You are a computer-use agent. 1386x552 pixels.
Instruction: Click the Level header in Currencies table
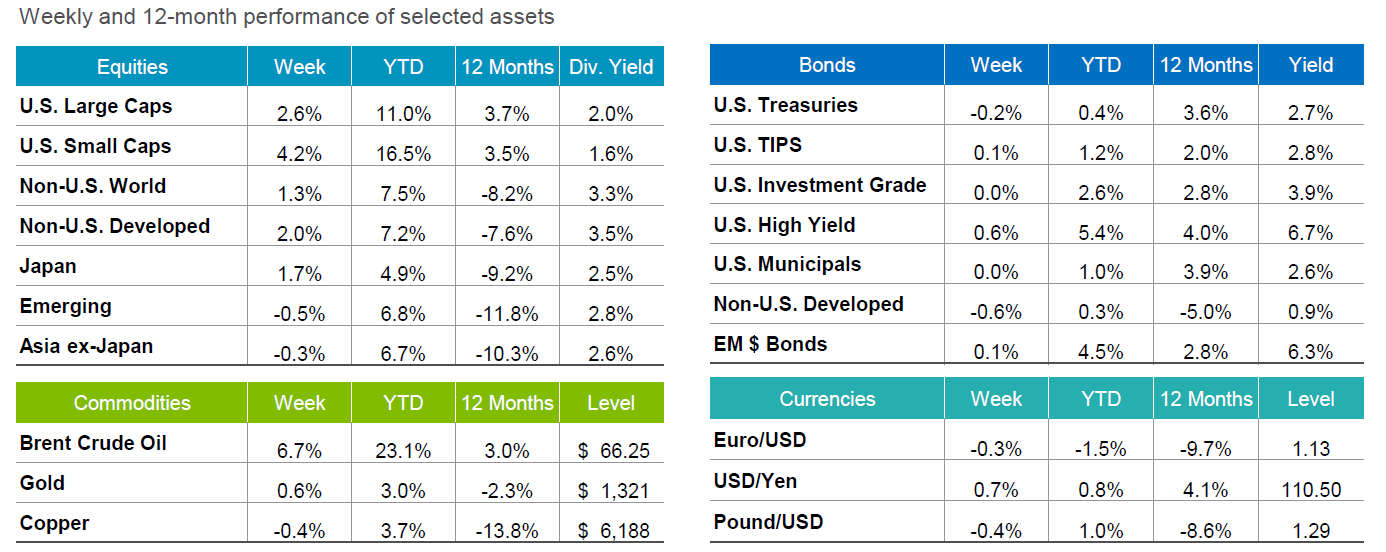(1311, 399)
